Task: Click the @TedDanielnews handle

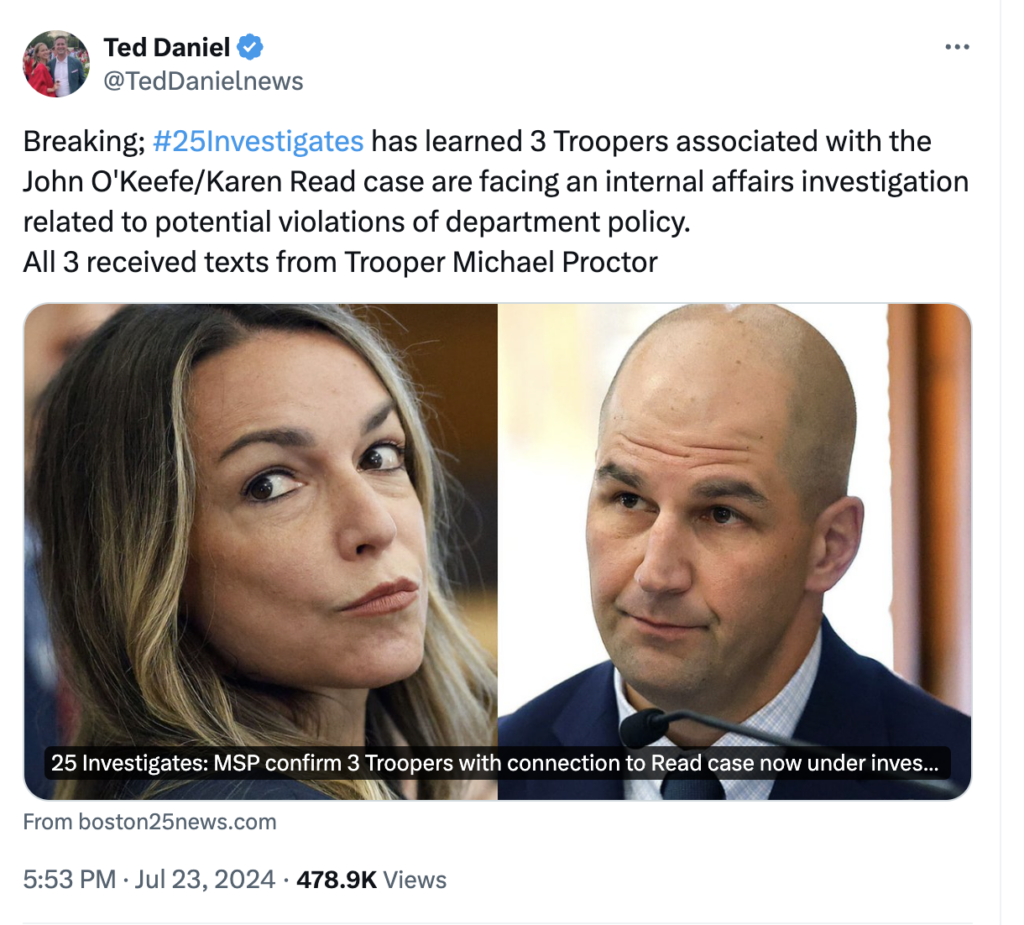Action: tap(203, 81)
